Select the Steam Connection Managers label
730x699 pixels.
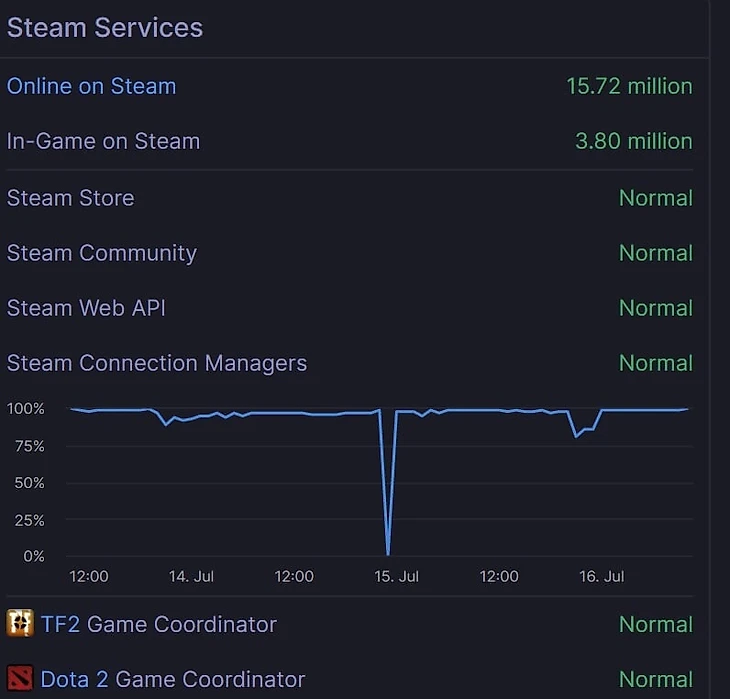[x=157, y=363]
